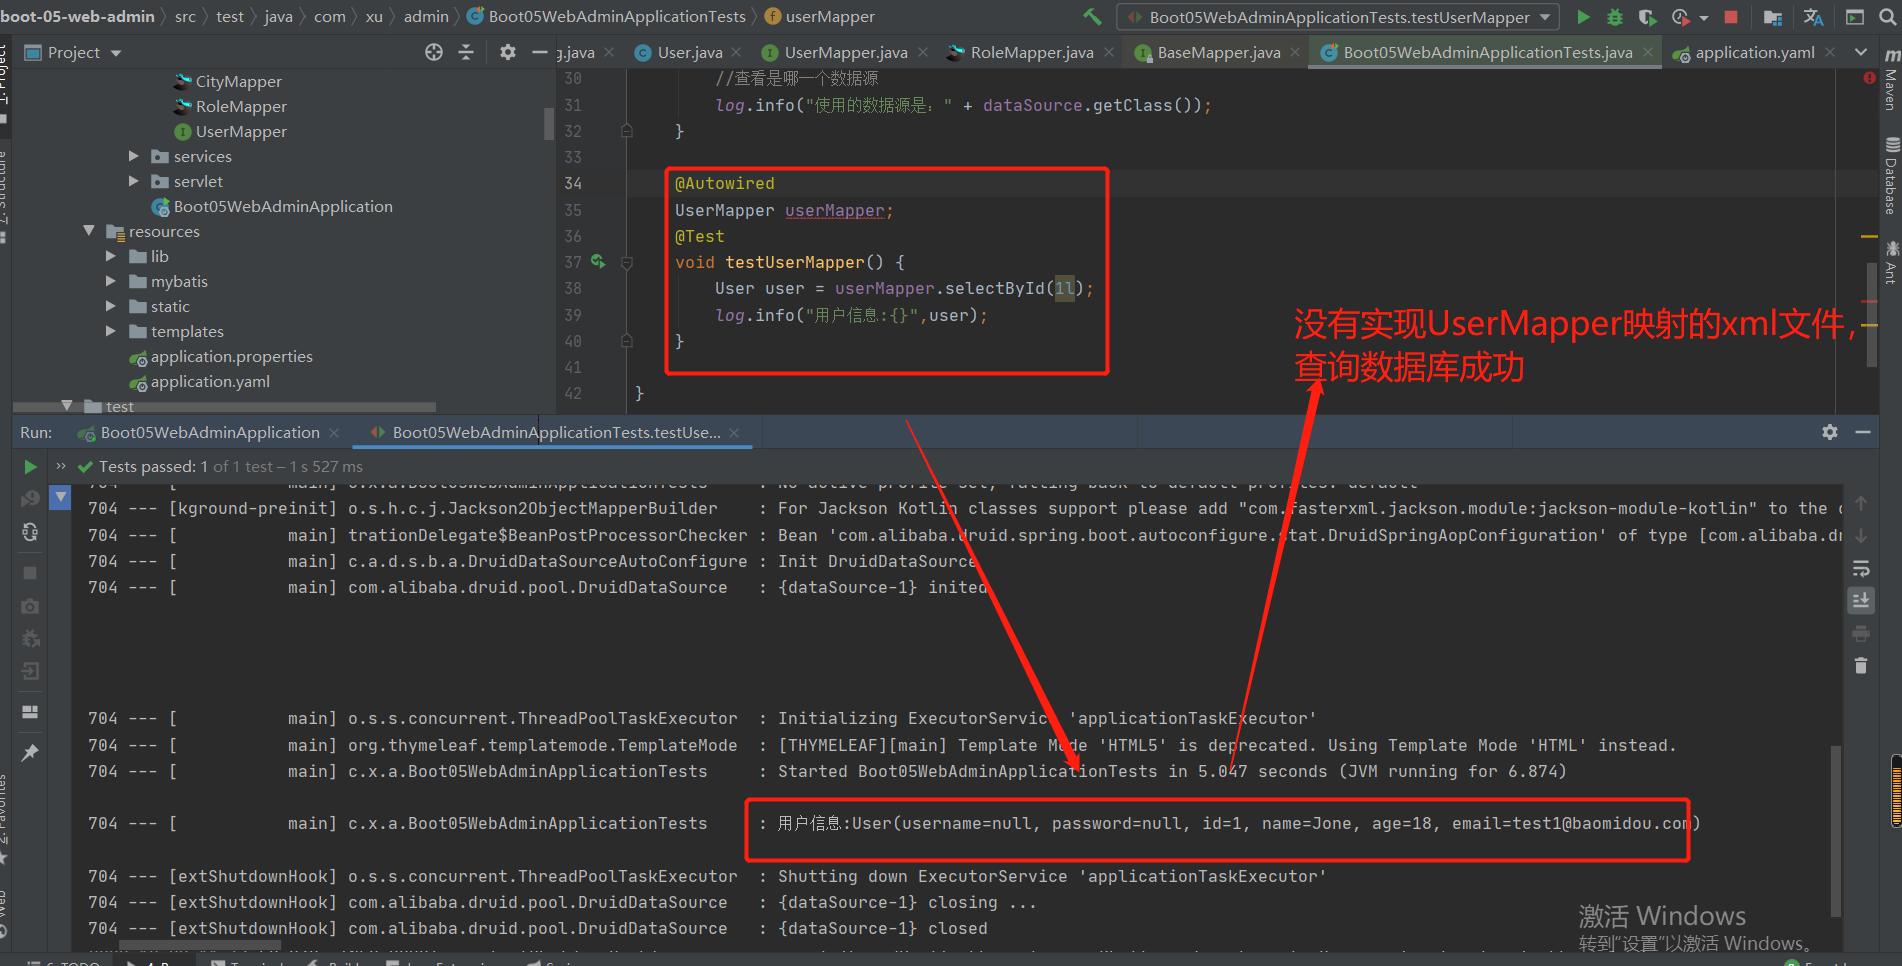Click the Restore layout icon in Run panel

click(x=30, y=712)
